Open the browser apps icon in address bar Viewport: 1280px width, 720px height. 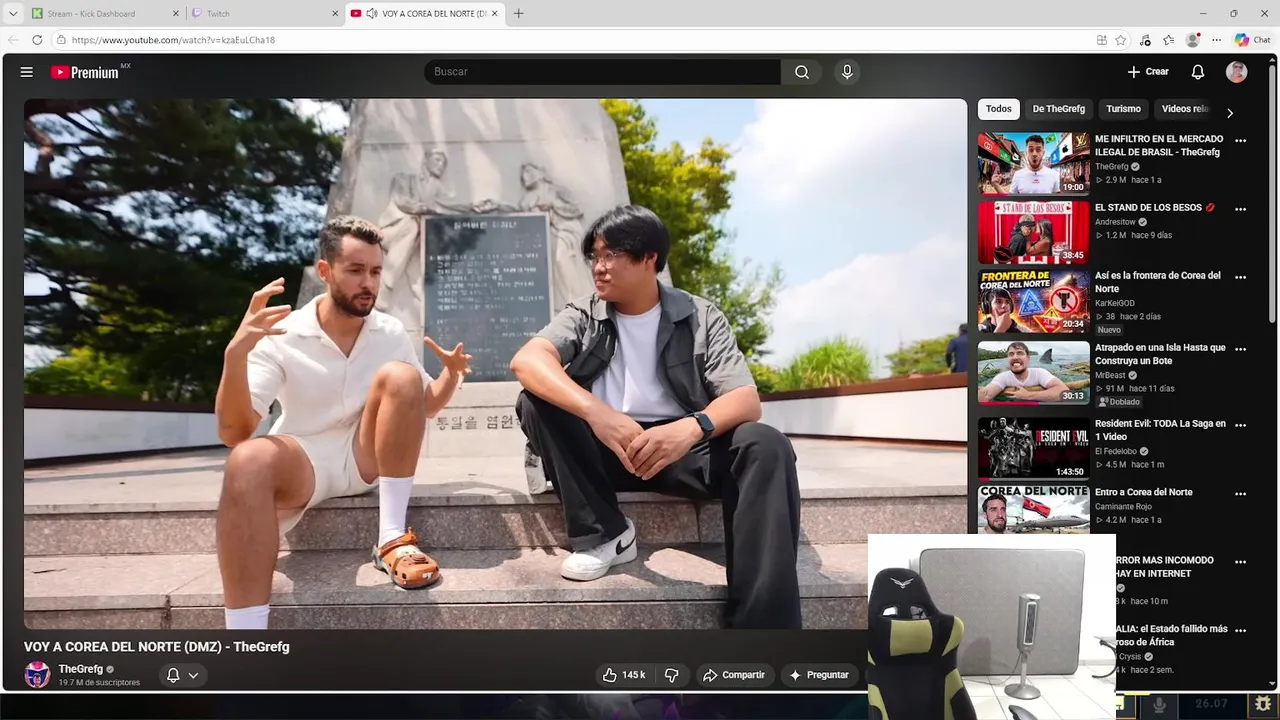coord(1101,40)
